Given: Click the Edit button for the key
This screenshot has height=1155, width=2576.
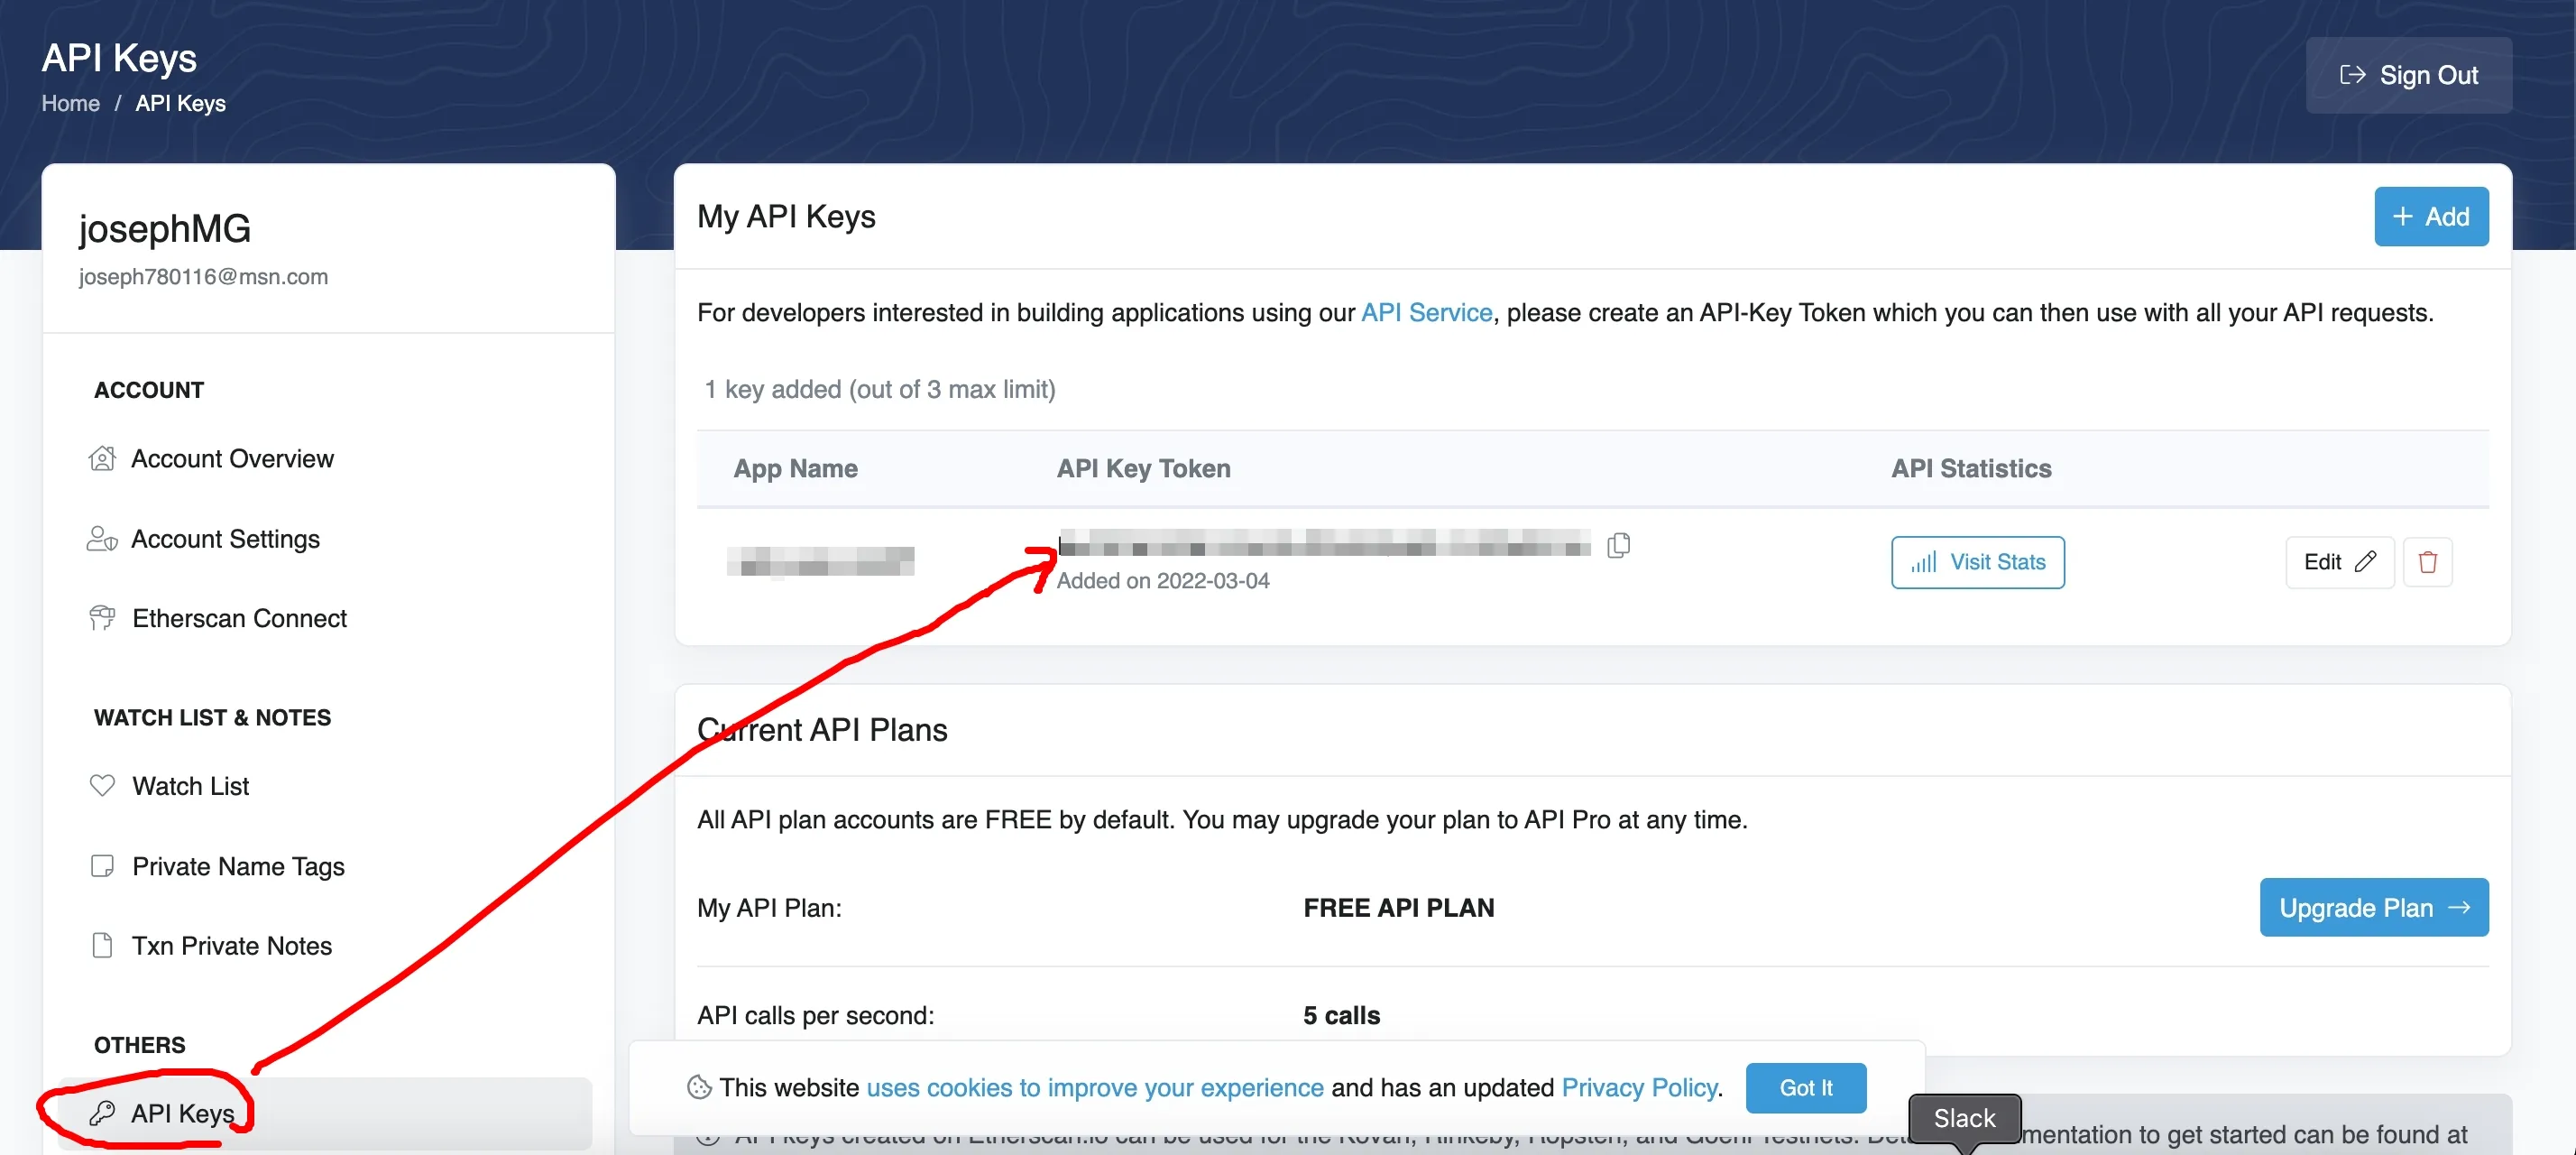Looking at the screenshot, I should pyautogui.click(x=2339, y=562).
